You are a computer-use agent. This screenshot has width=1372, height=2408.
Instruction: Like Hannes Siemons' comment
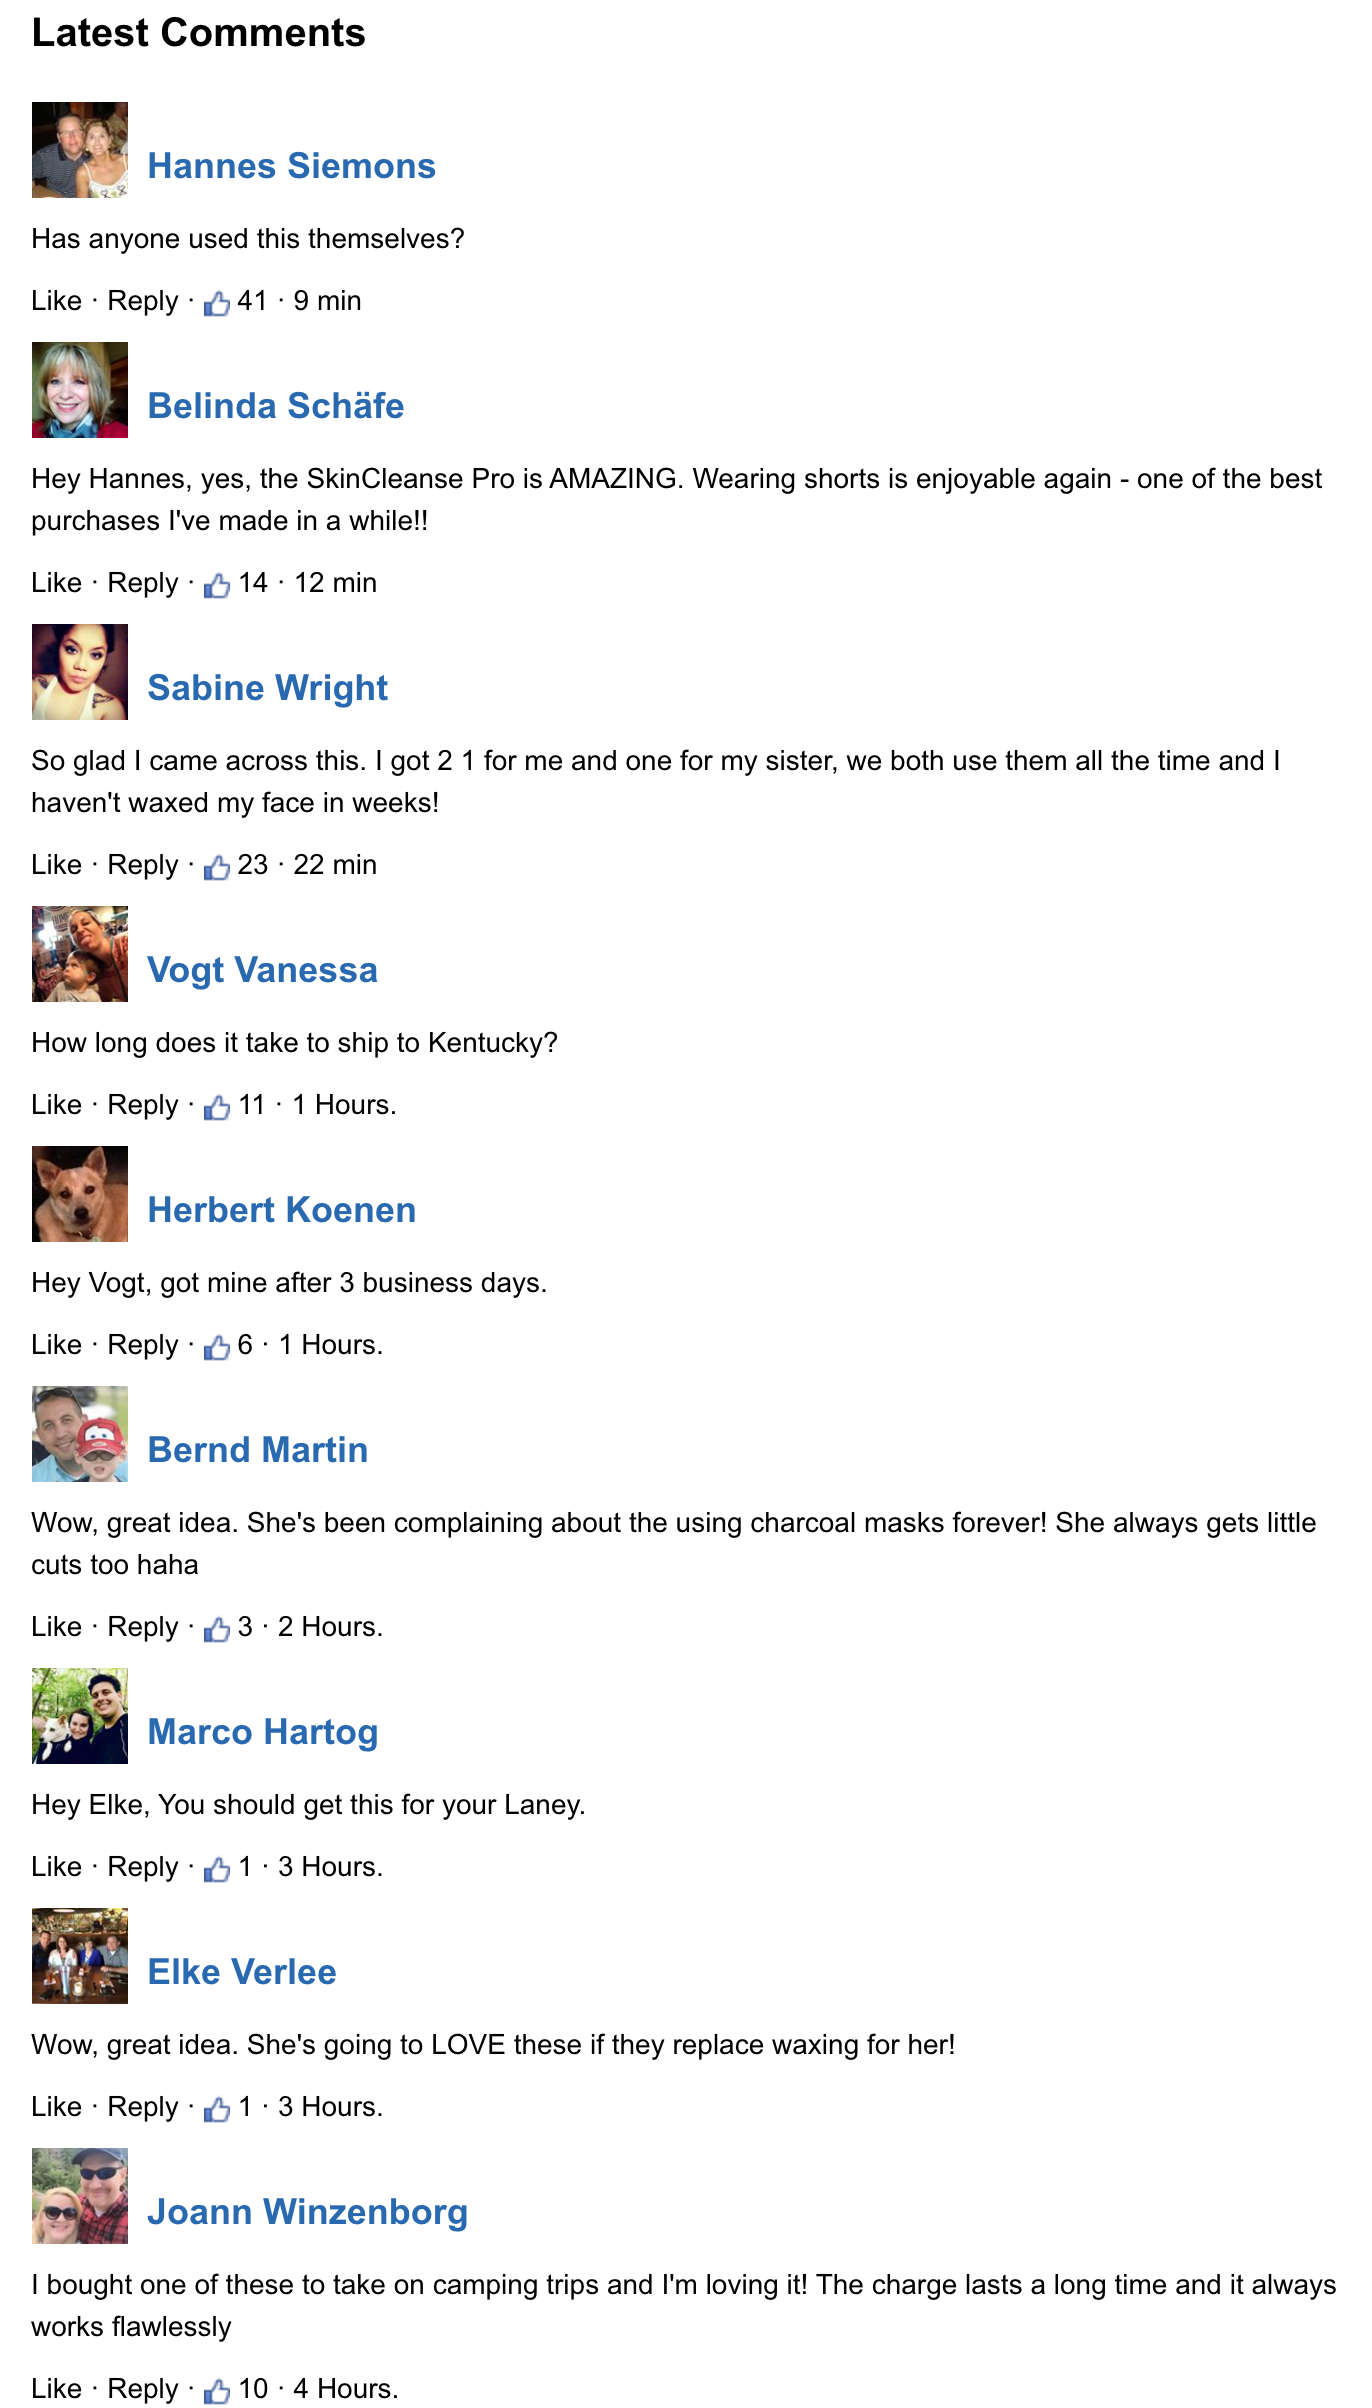pyautogui.click(x=56, y=301)
